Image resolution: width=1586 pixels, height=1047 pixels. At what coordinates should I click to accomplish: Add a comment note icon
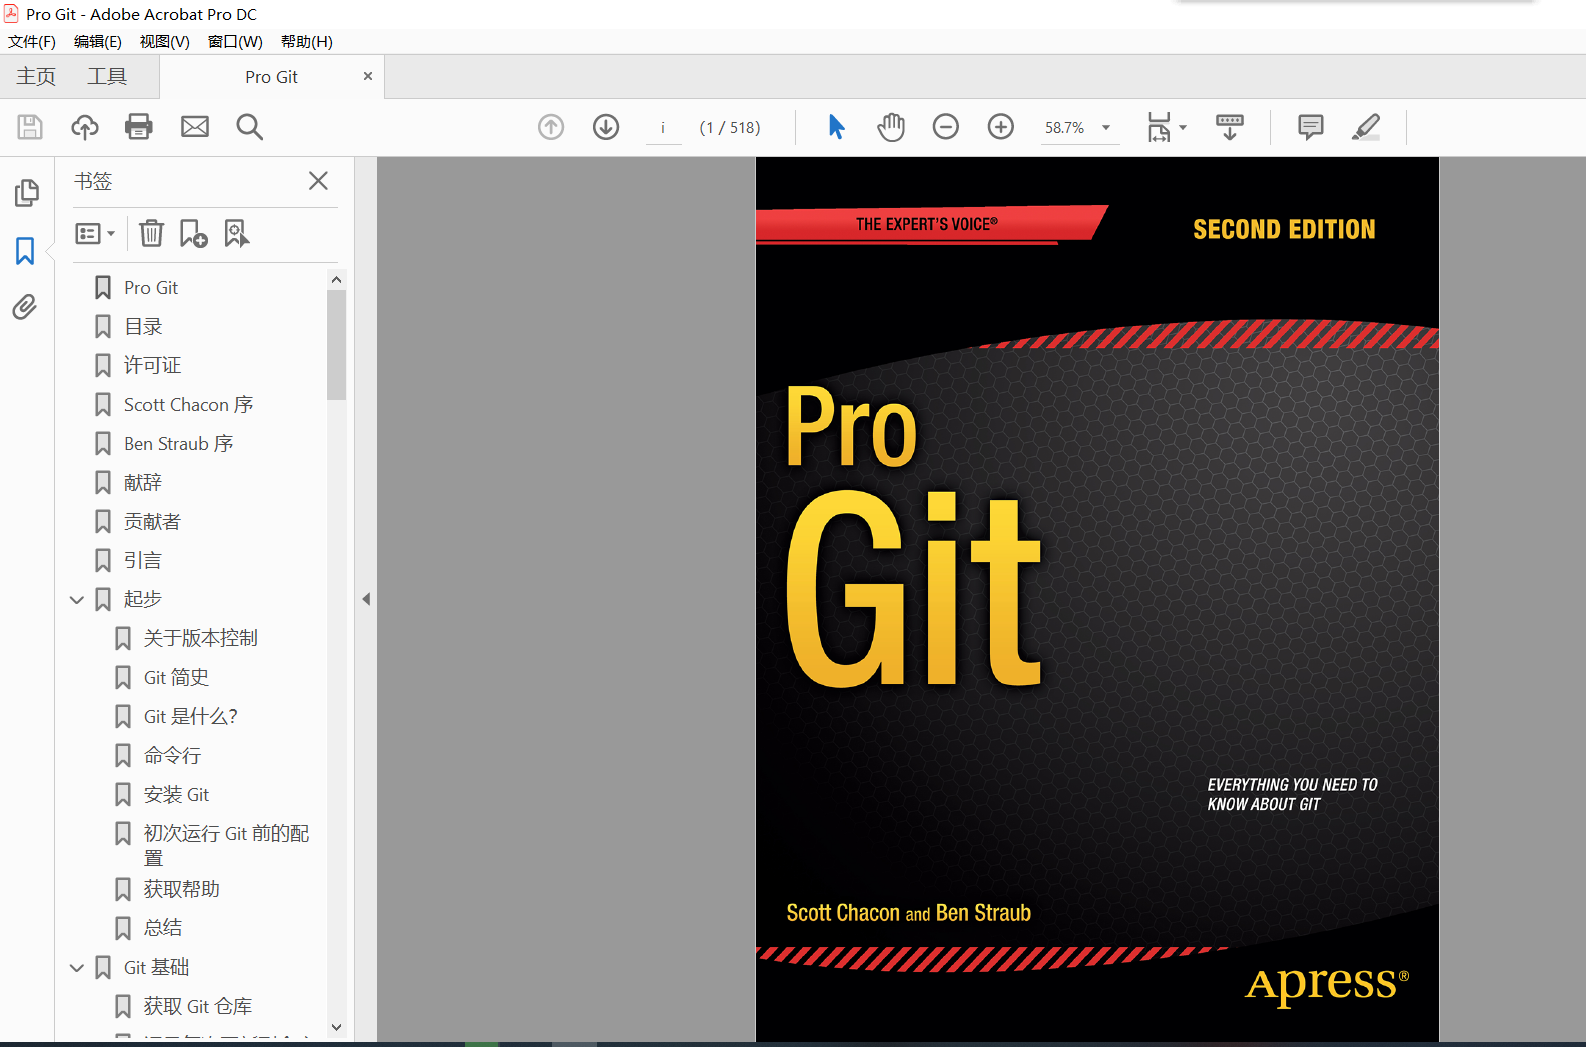point(1311,127)
